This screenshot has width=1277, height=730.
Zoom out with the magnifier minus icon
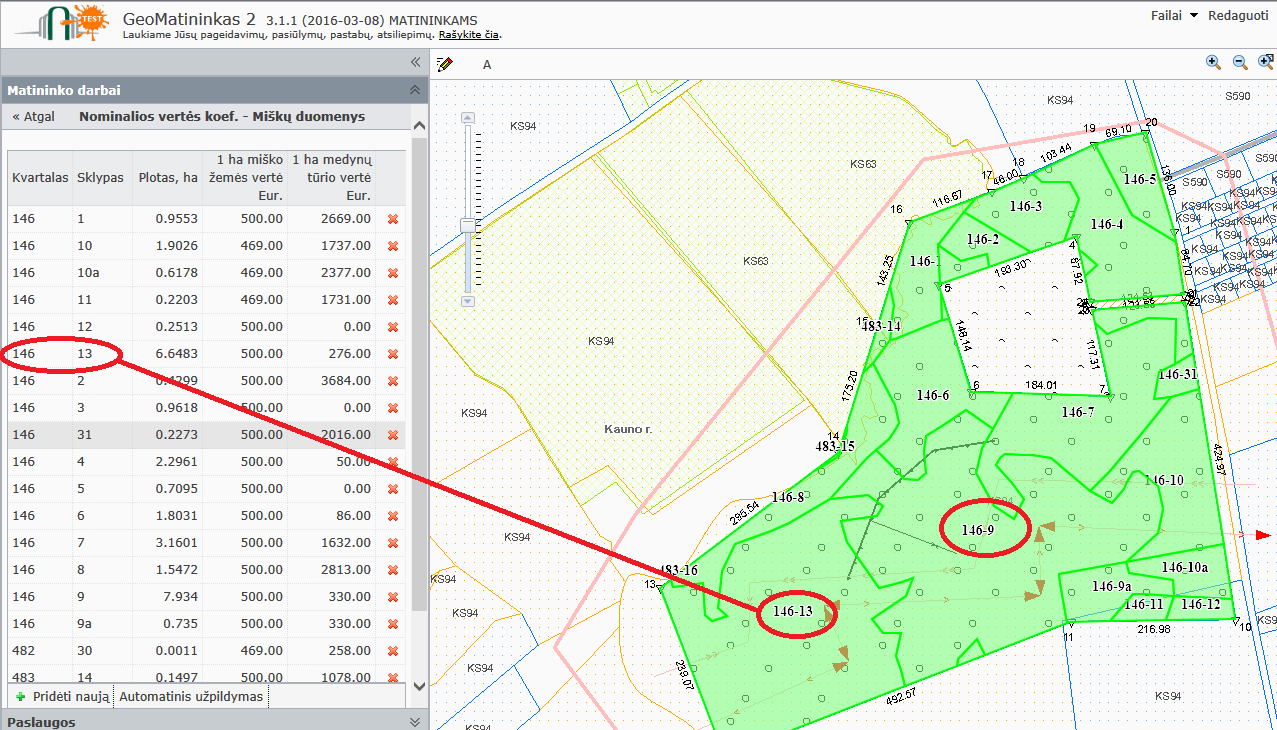tap(1240, 62)
